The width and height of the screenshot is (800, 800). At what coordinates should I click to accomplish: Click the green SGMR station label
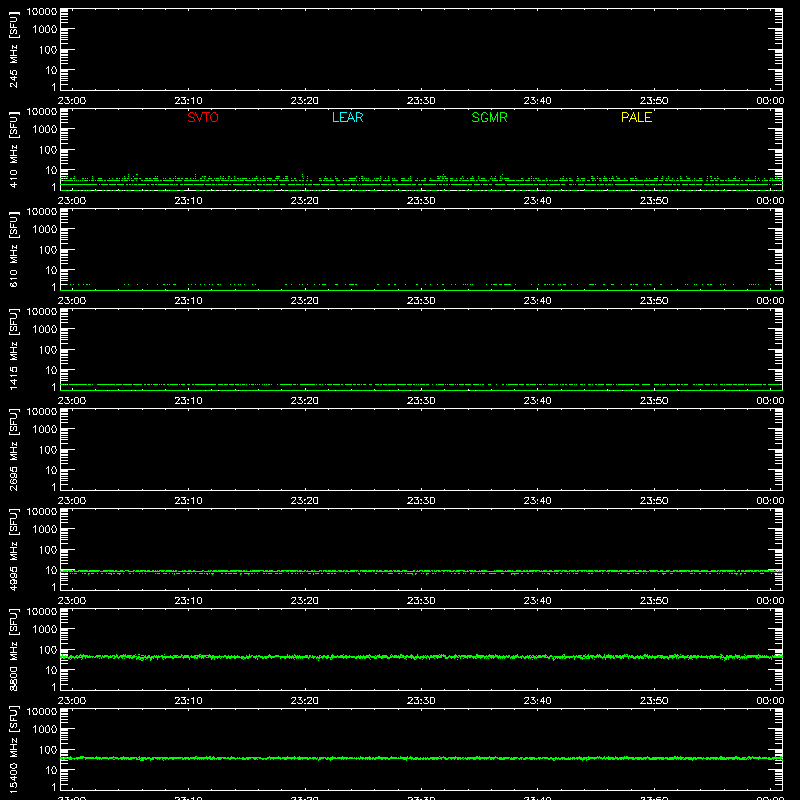click(x=489, y=117)
